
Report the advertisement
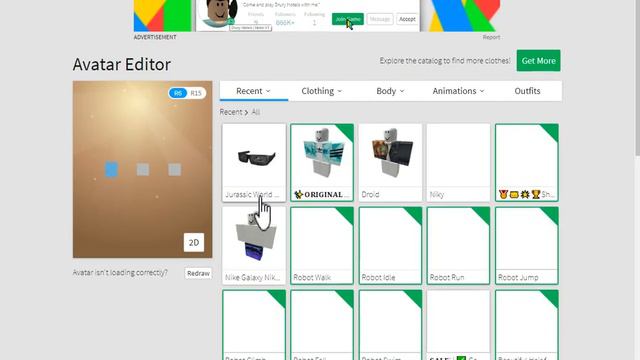491,37
